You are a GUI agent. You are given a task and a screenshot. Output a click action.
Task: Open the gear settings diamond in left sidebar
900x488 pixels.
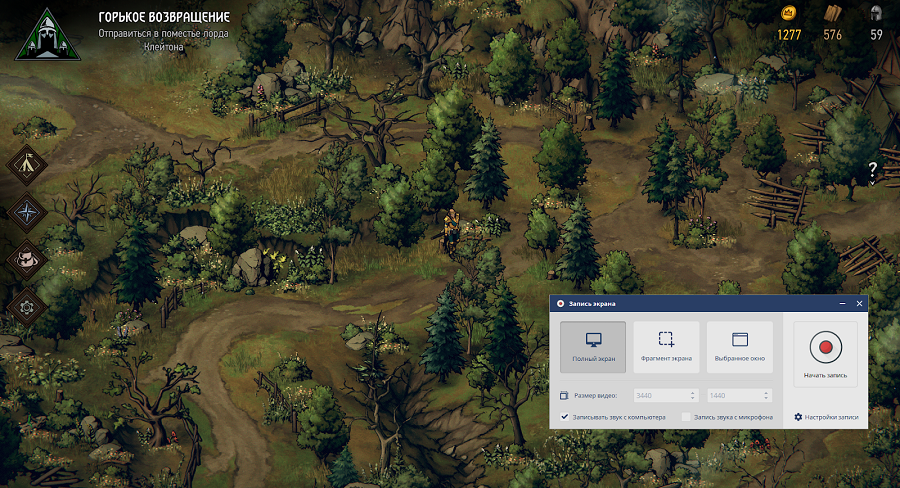[x=27, y=306]
